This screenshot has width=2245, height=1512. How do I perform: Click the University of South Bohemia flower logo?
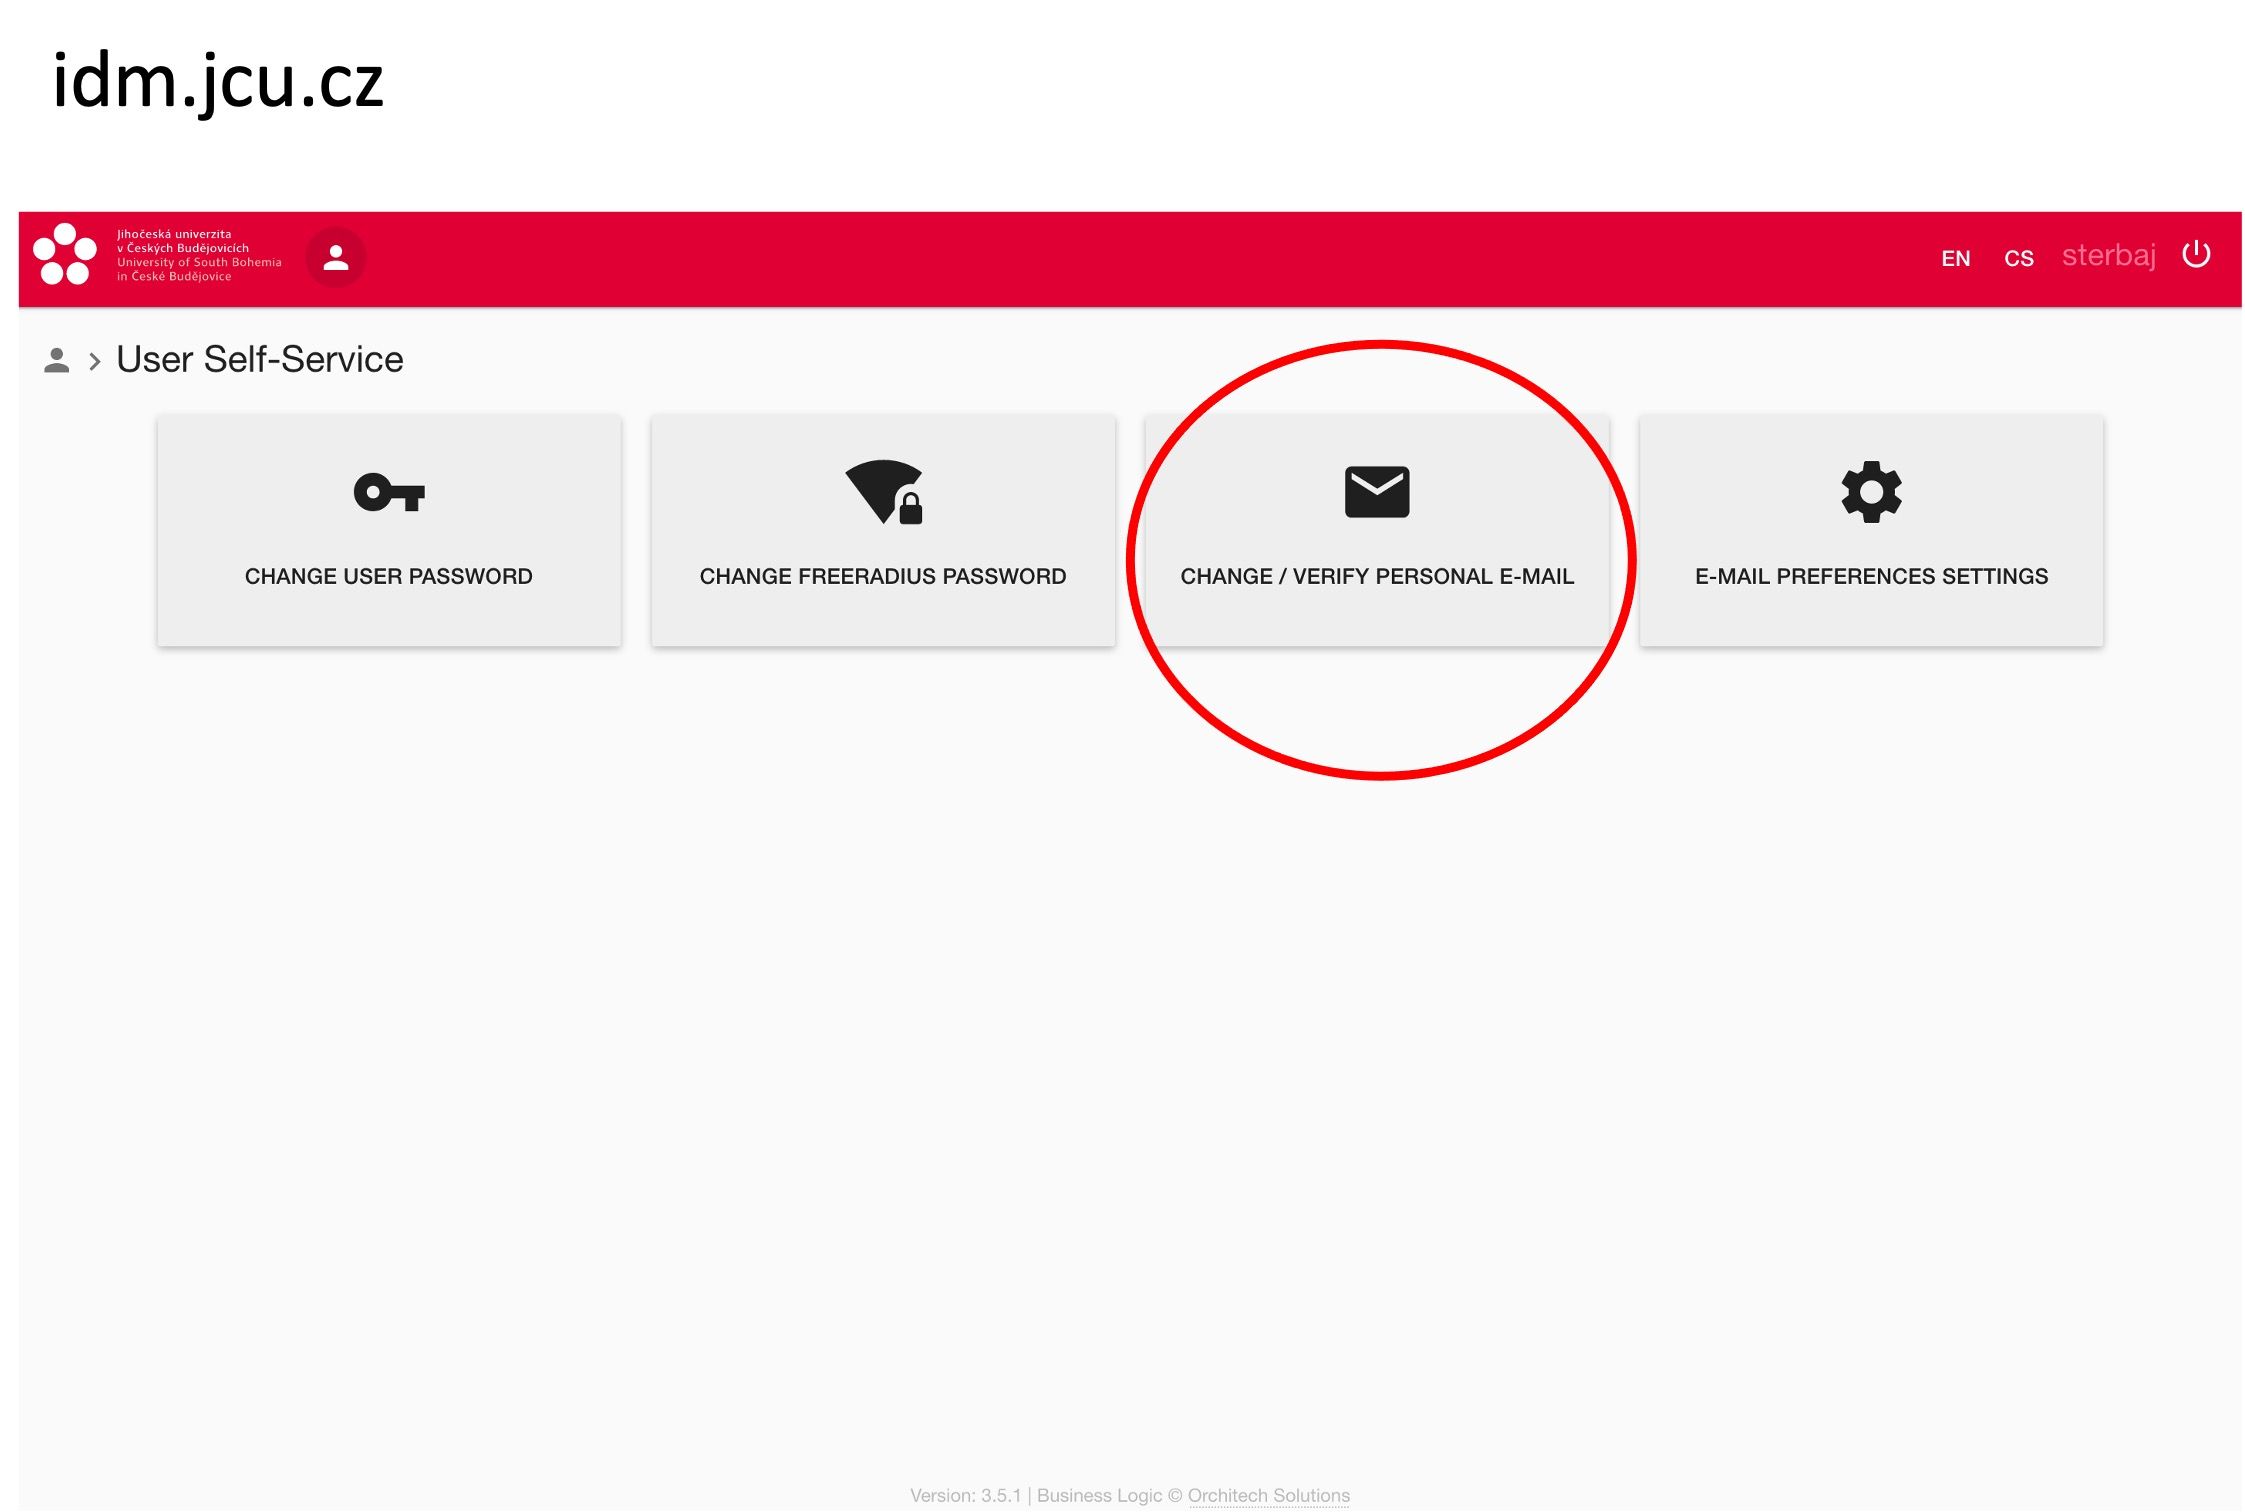(65, 255)
